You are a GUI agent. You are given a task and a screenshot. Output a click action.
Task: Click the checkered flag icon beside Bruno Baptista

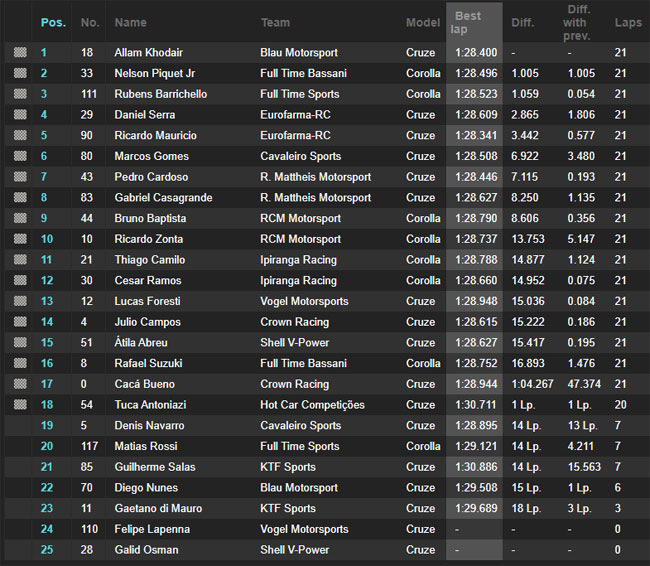(x=20, y=218)
